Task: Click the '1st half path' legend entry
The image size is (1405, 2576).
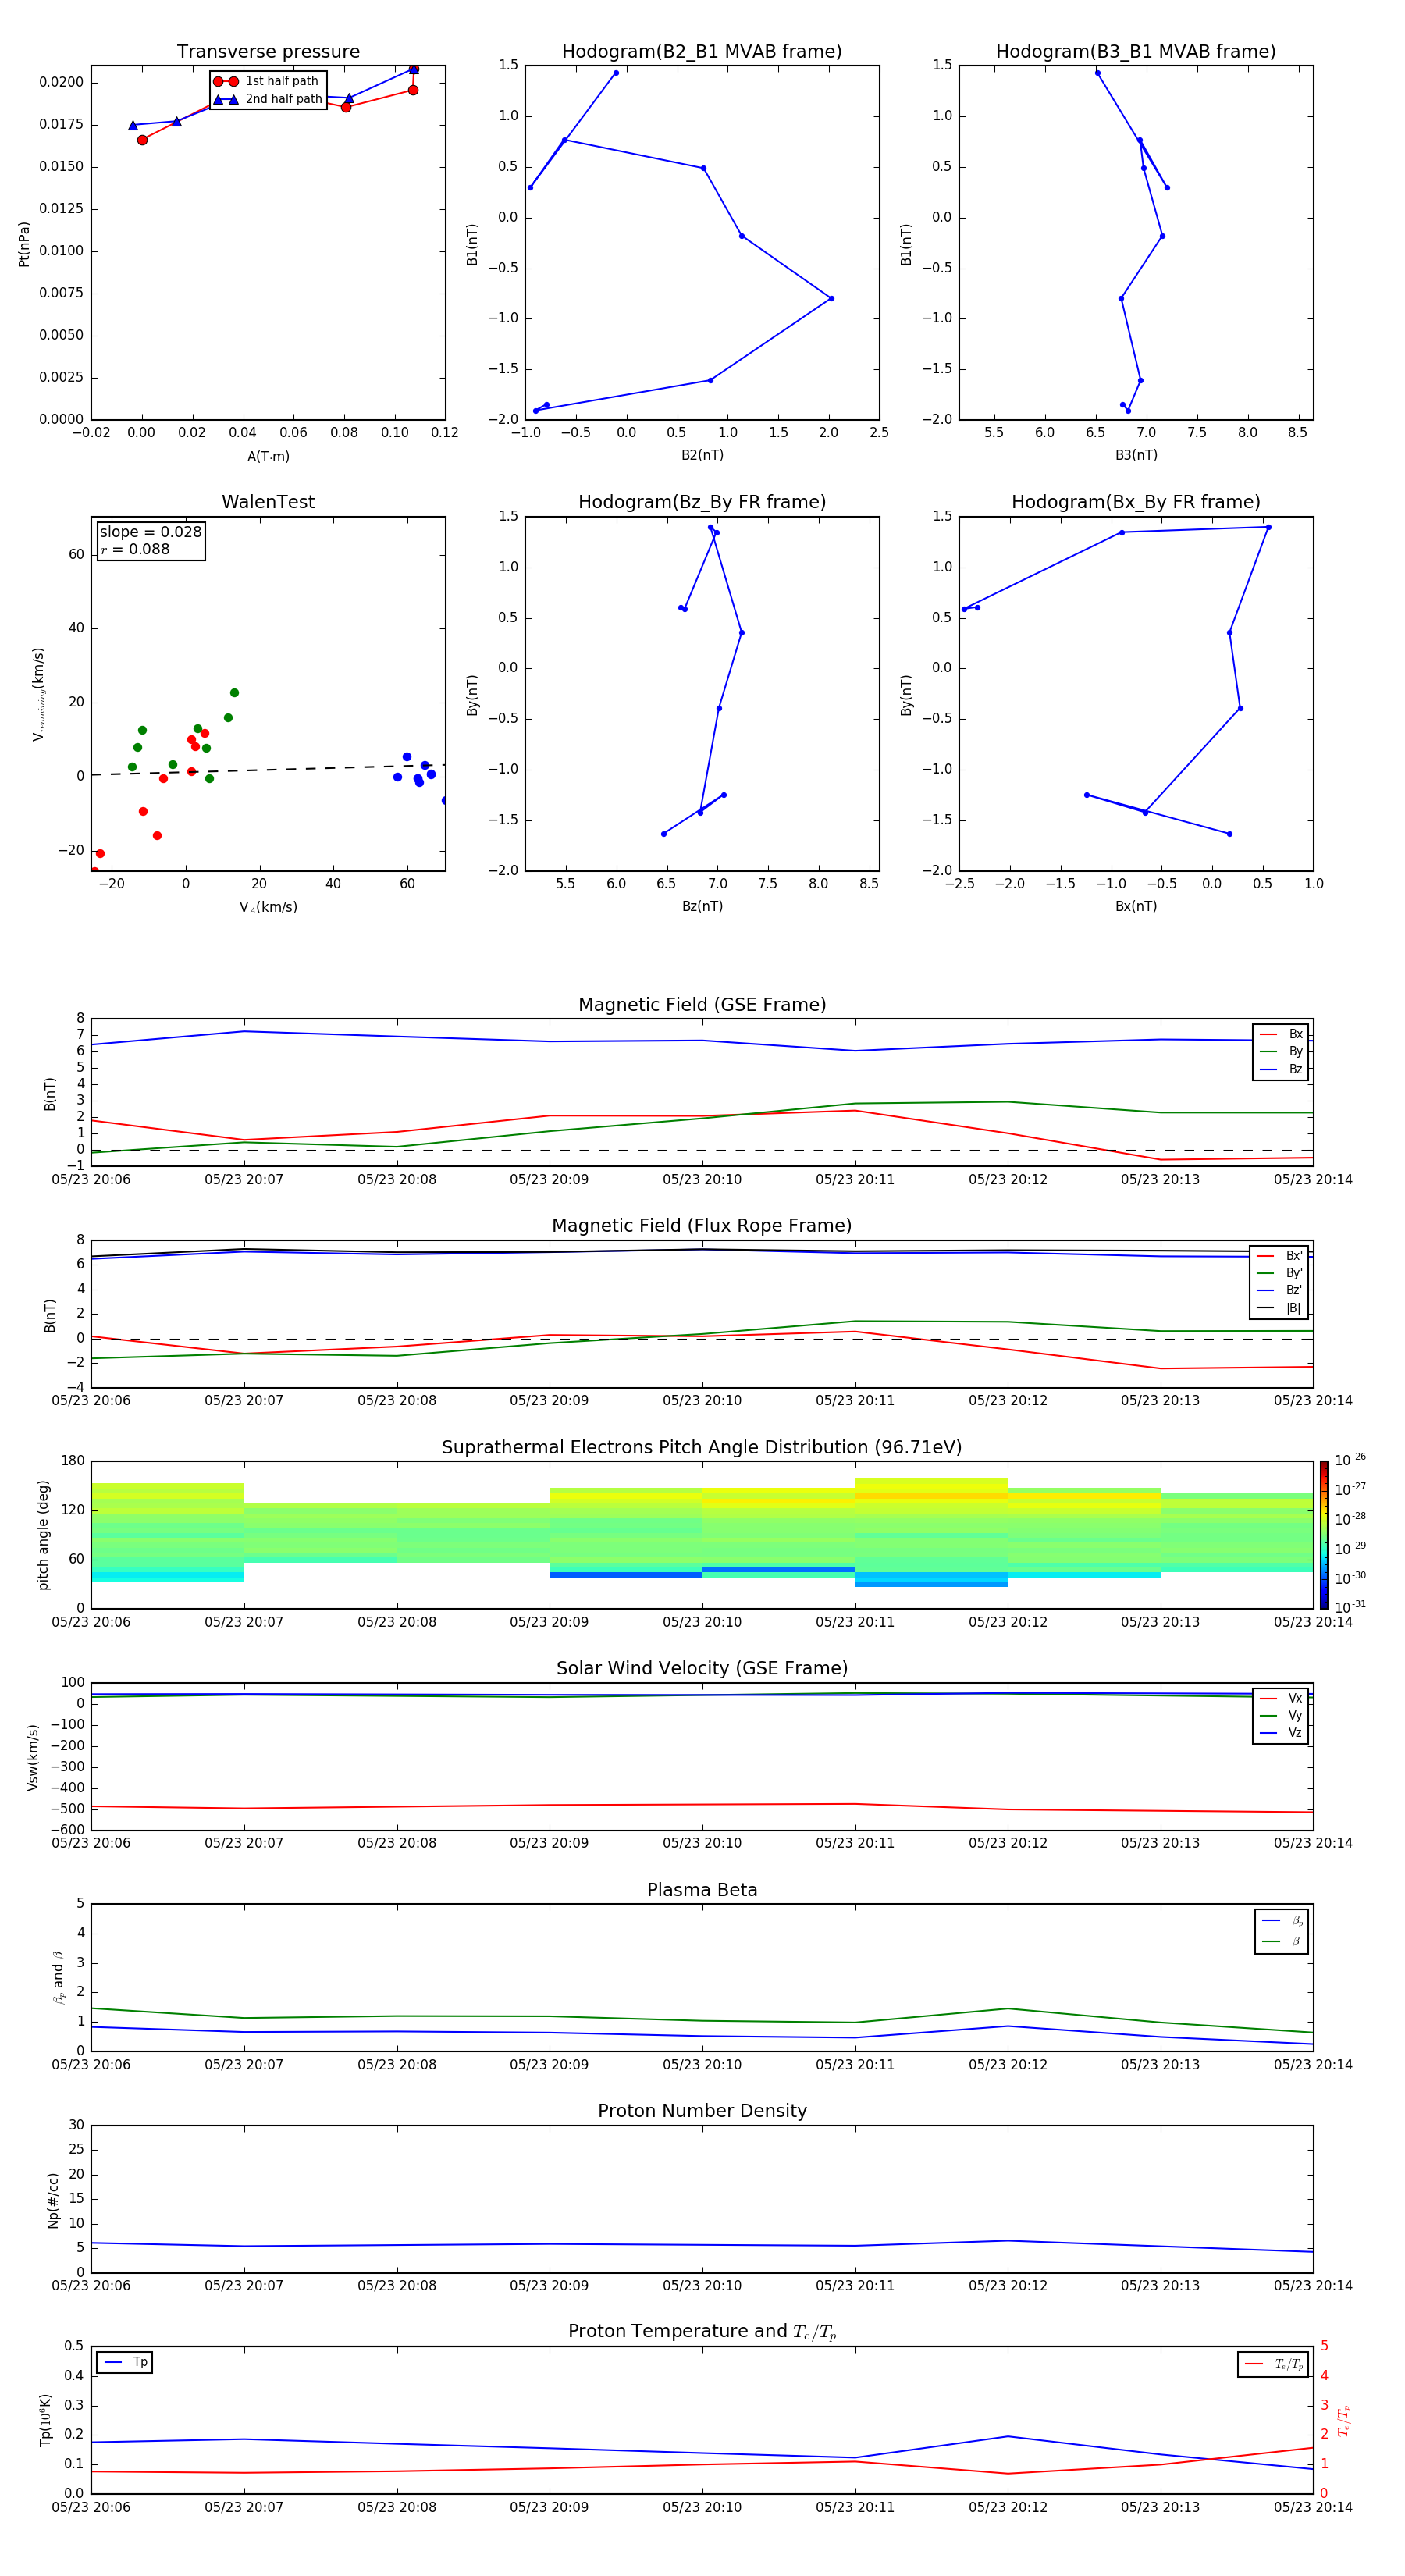Action: click(x=267, y=81)
